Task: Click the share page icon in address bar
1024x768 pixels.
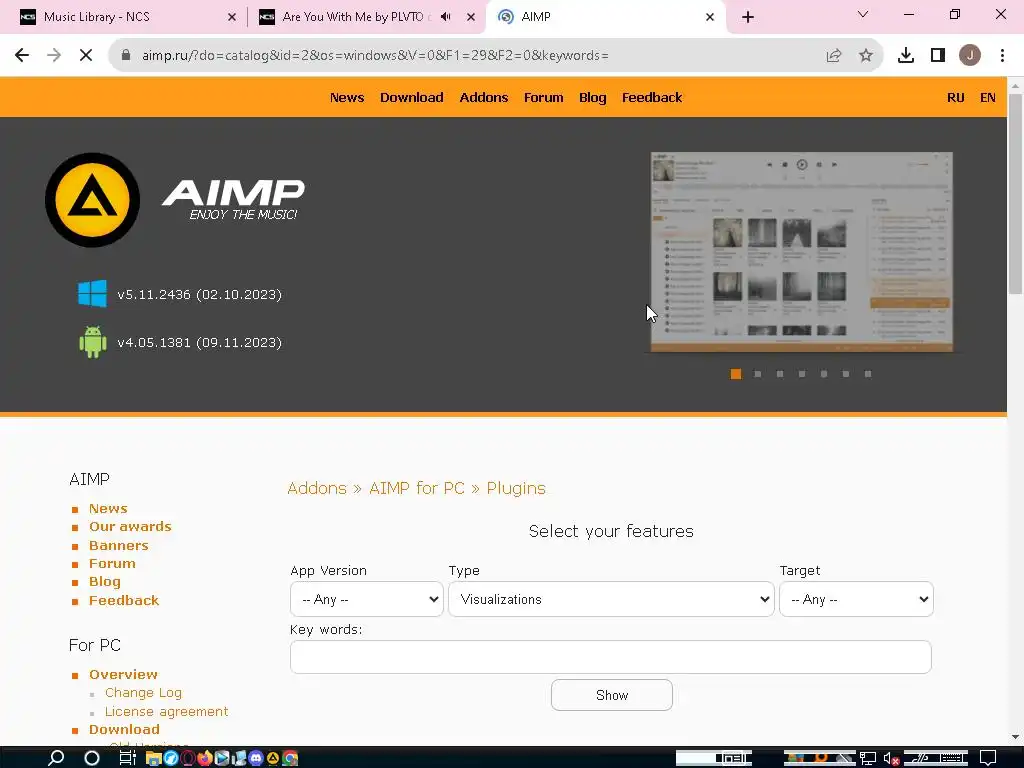Action: click(834, 56)
